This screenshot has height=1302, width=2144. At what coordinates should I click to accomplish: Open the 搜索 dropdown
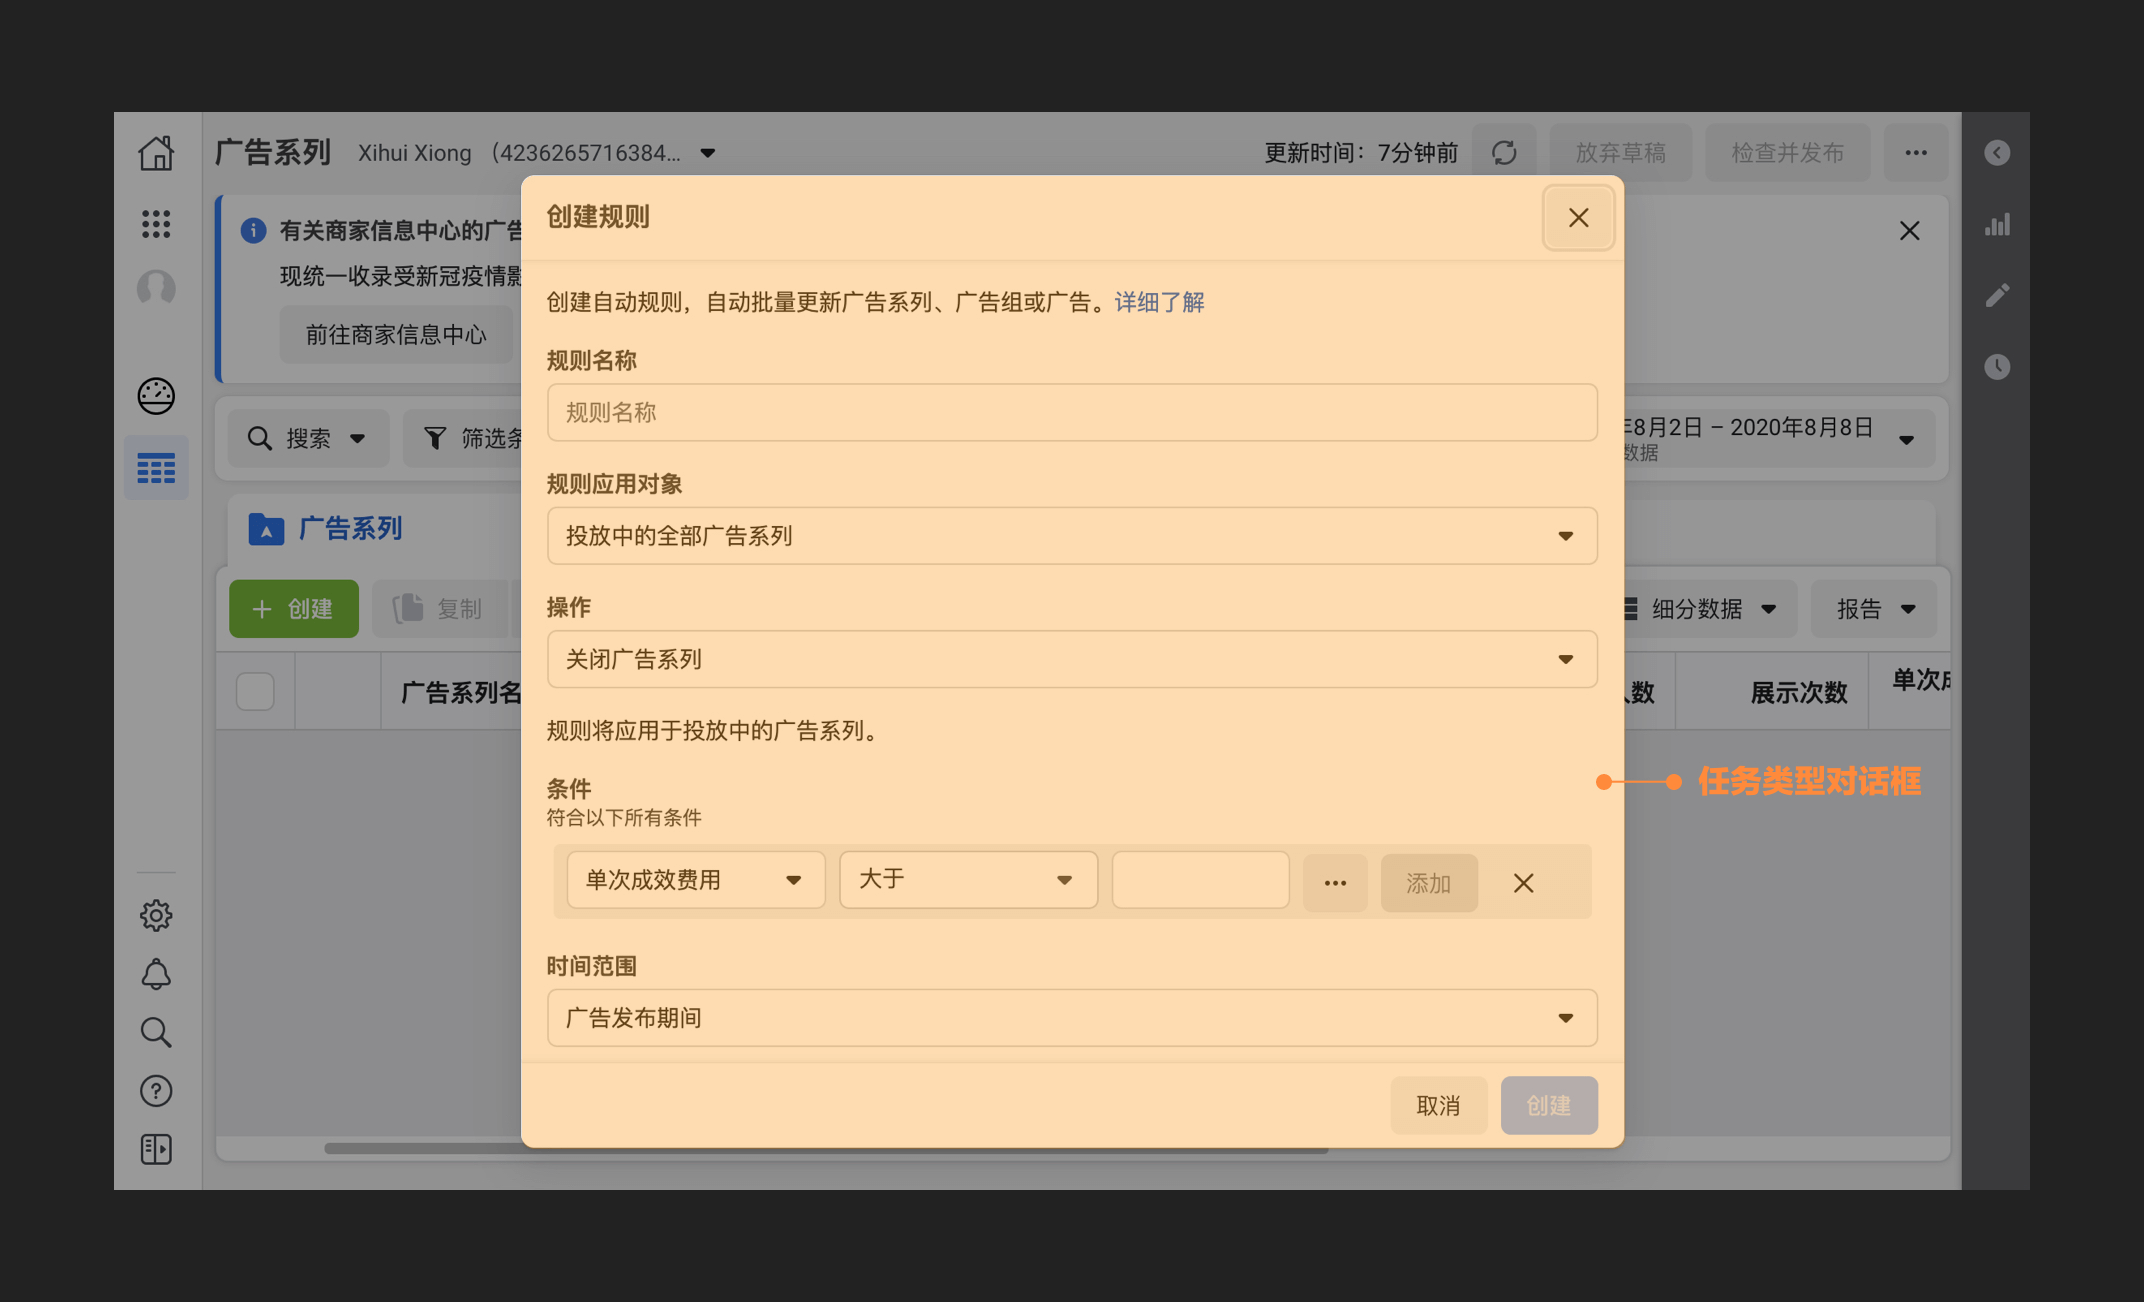click(x=308, y=439)
